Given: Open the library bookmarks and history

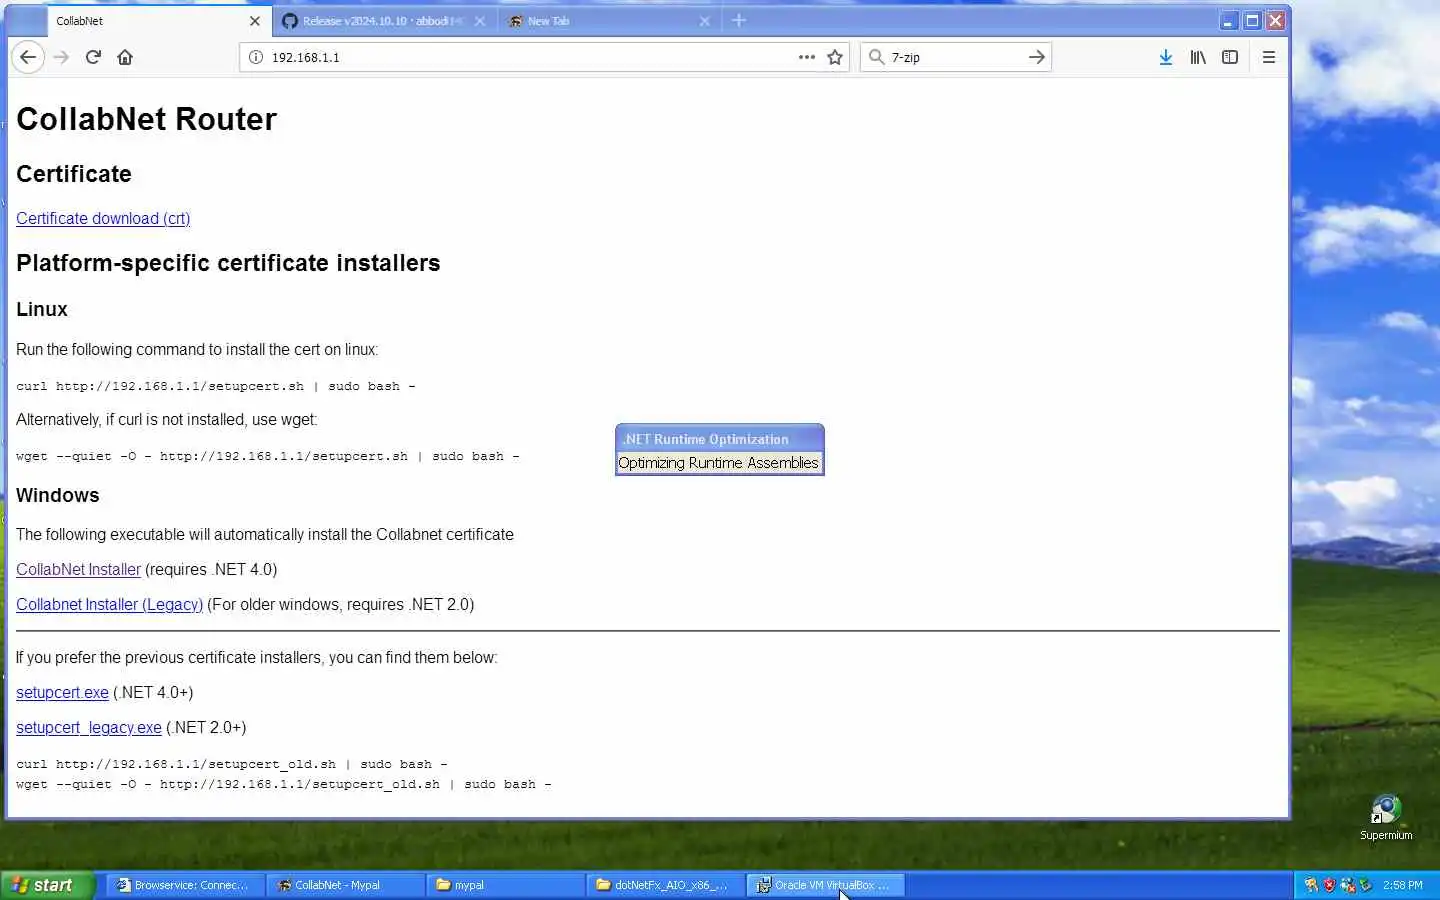Looking at the screenshot, I should pyautogui.click(x=1198, y=57).
